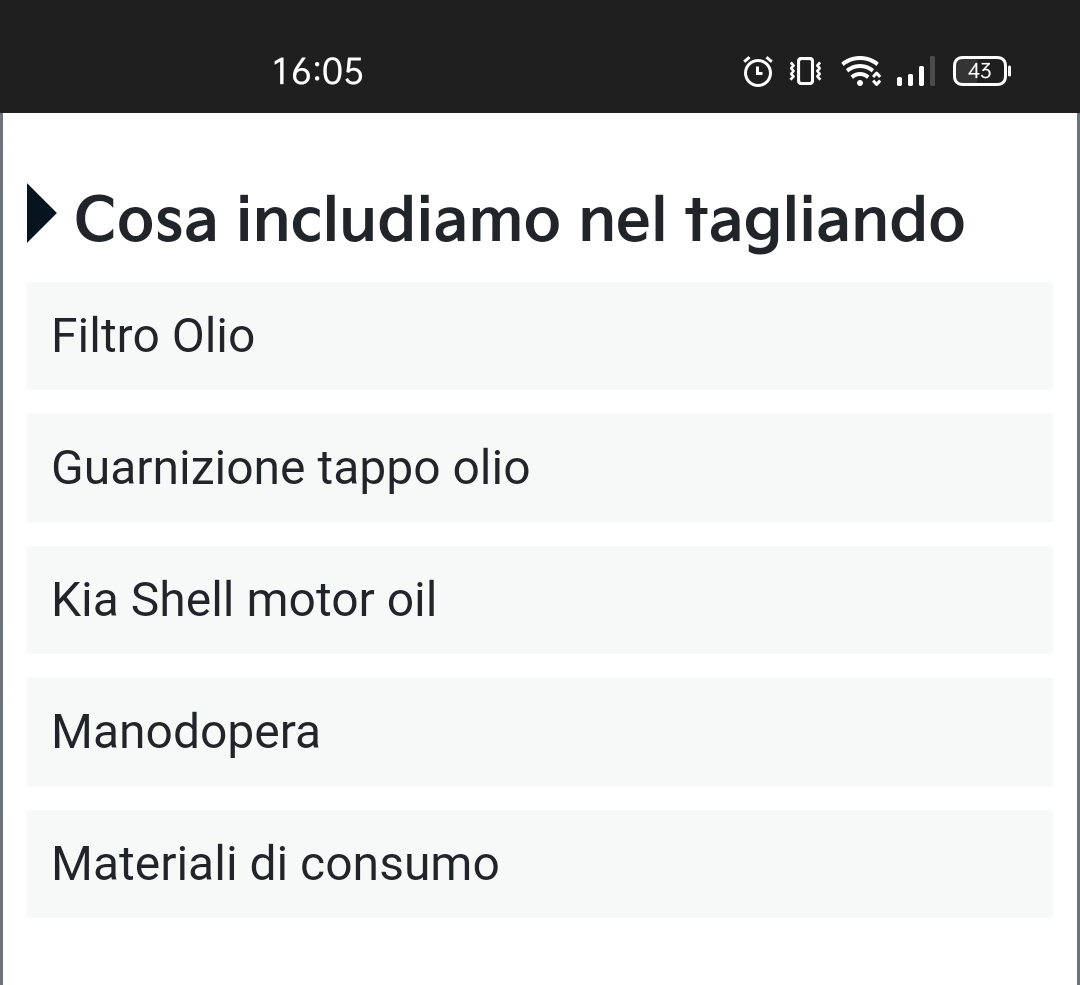Viewport: 1080px width, 985px height.
Task: Click the Kia Shell motor oil text
Action: click(x=244, y=600)
